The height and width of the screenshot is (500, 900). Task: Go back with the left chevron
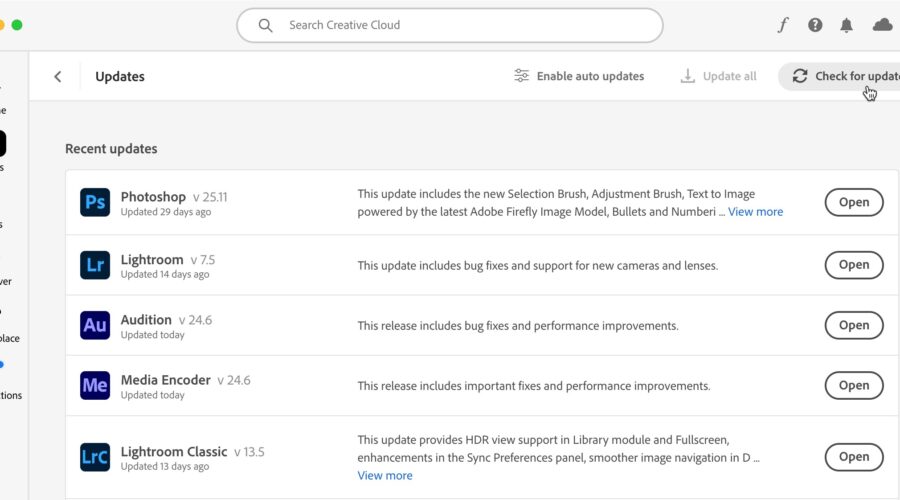tap(57, 76)
